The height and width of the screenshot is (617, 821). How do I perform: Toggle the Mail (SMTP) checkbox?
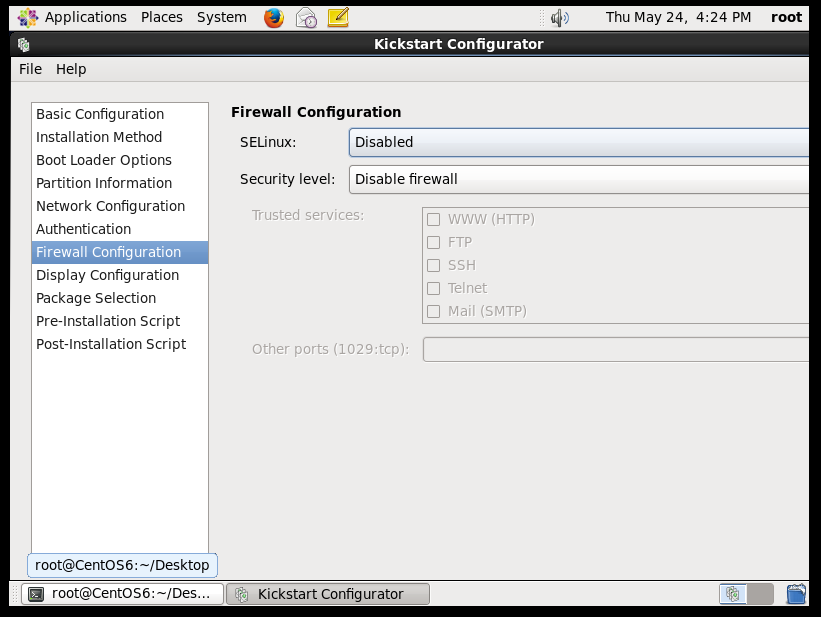[x=434, y=312]
